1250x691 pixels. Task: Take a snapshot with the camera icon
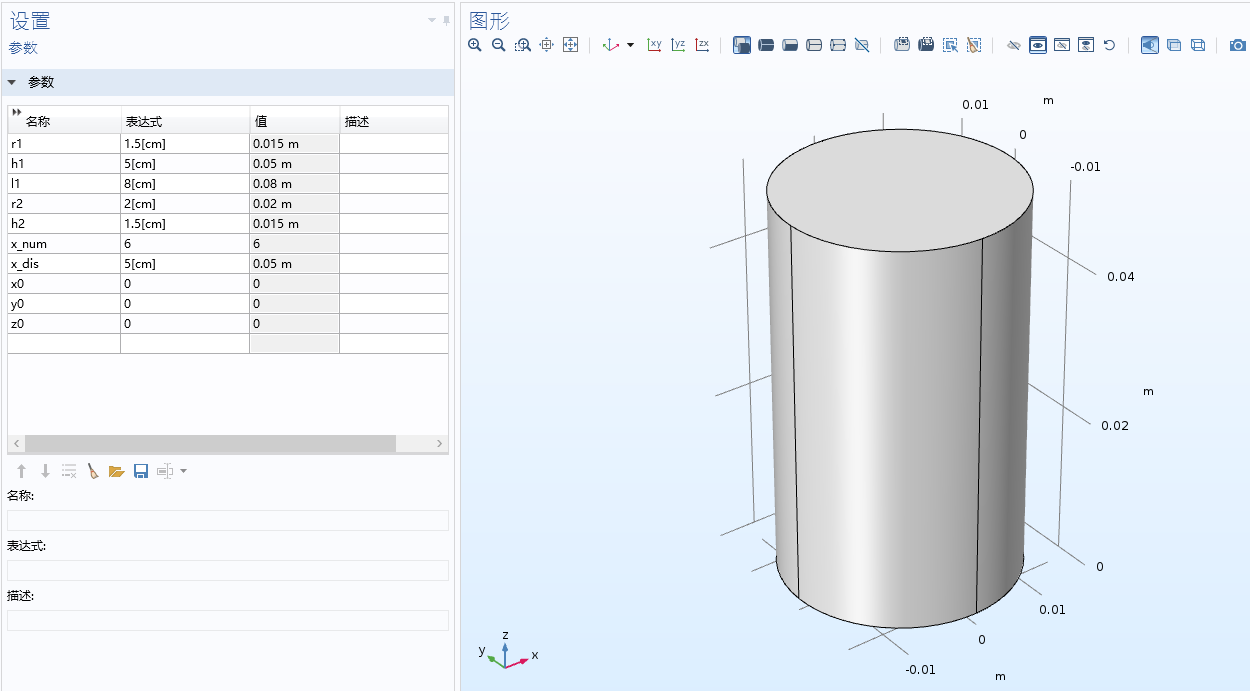coord(1238,45)
